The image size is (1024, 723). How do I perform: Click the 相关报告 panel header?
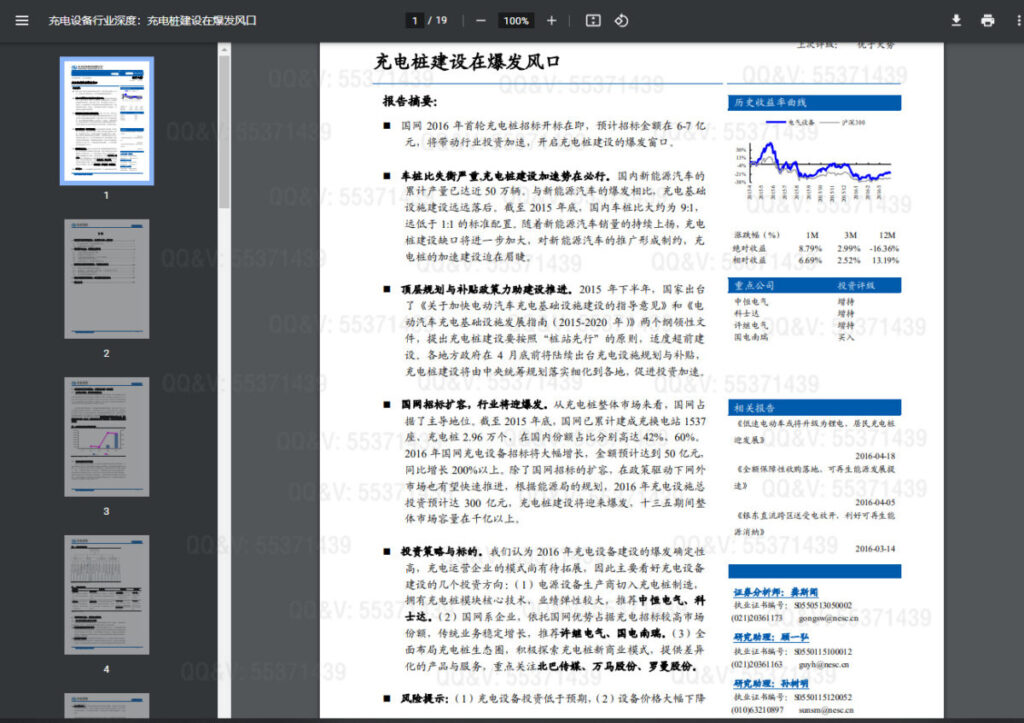point(814,408)
